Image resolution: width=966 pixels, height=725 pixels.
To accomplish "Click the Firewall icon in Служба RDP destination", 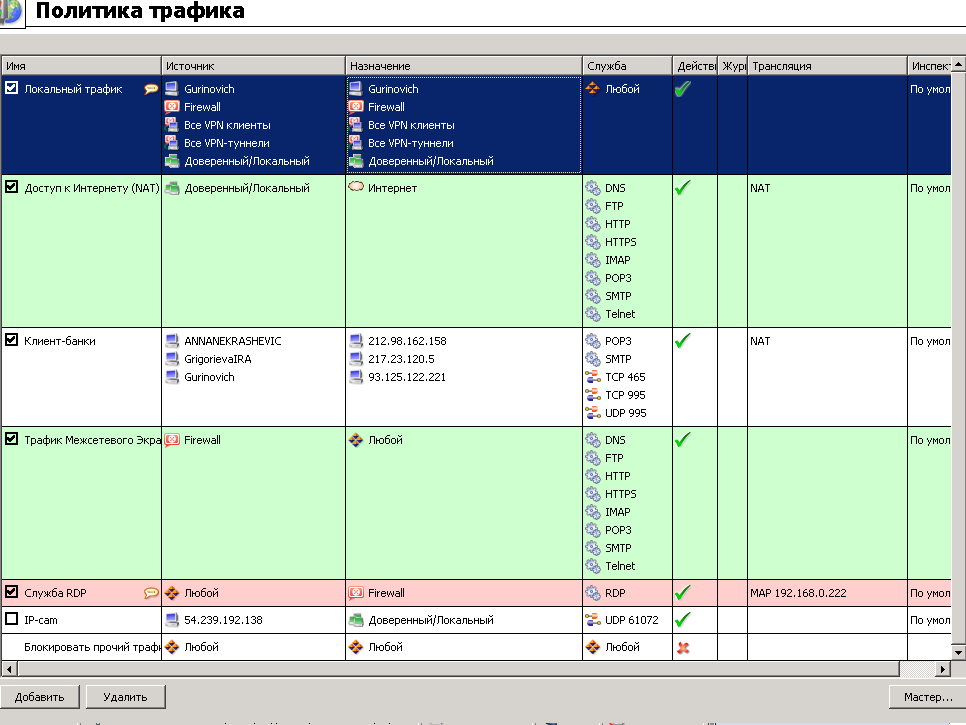I will coord(356,593).
